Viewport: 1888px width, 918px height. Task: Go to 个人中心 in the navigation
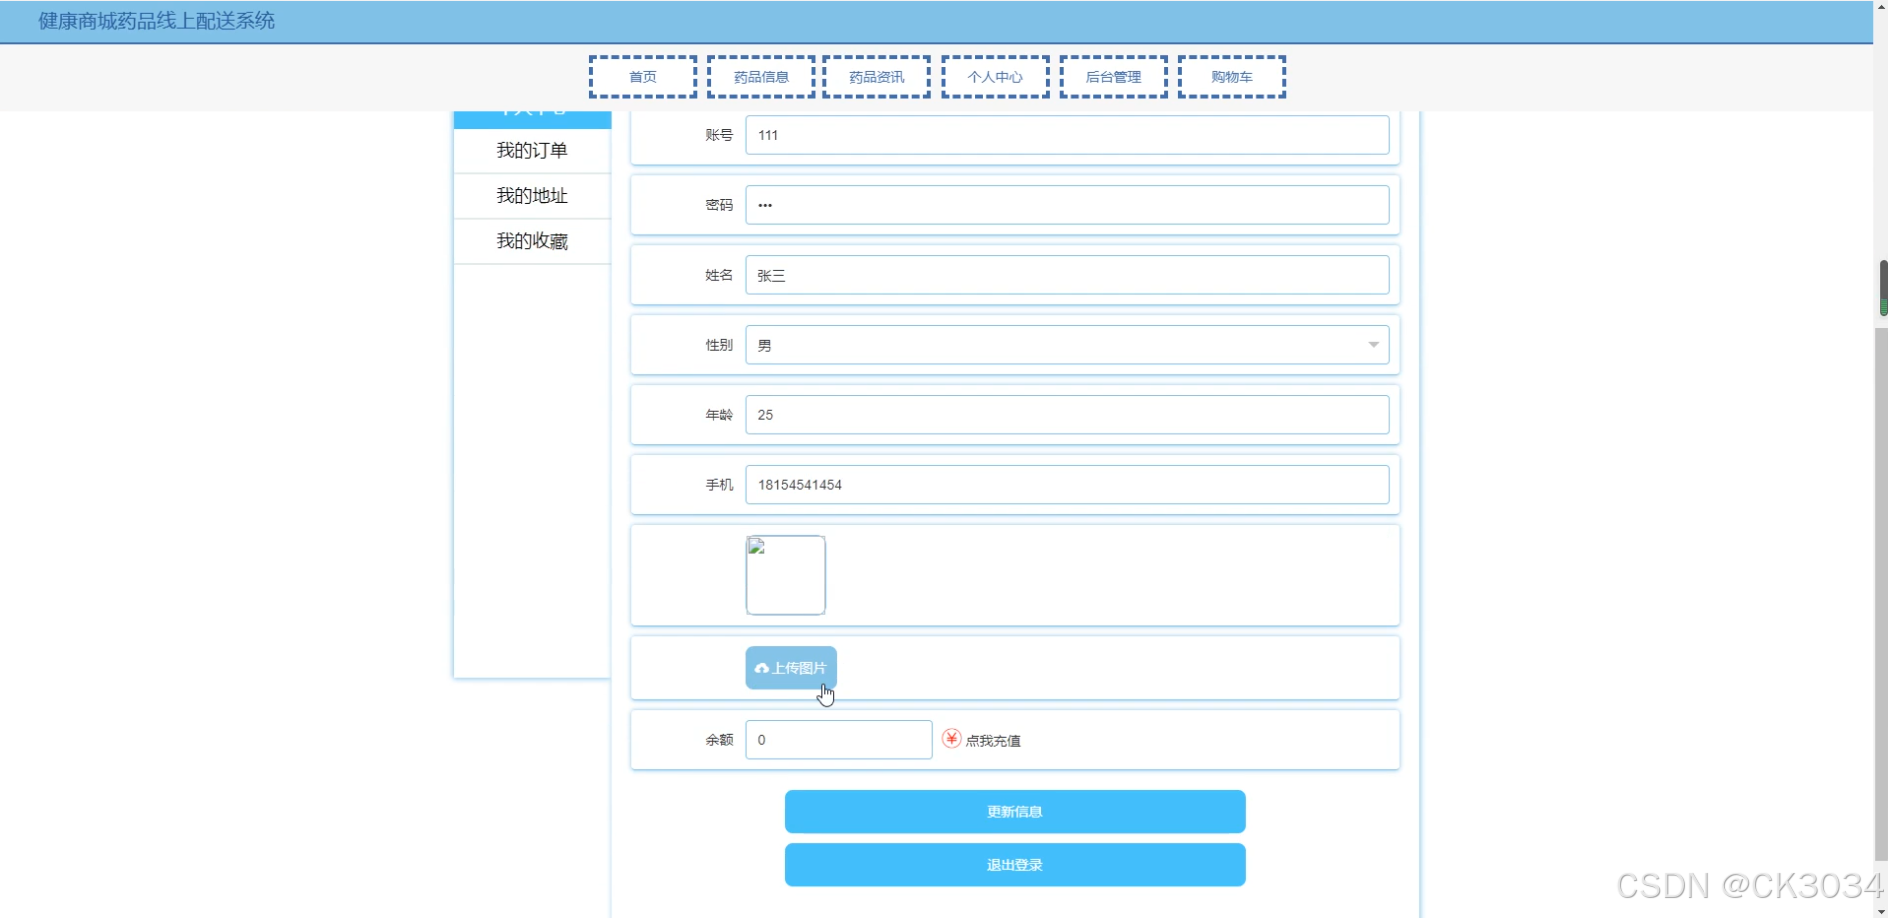(995, 76)
